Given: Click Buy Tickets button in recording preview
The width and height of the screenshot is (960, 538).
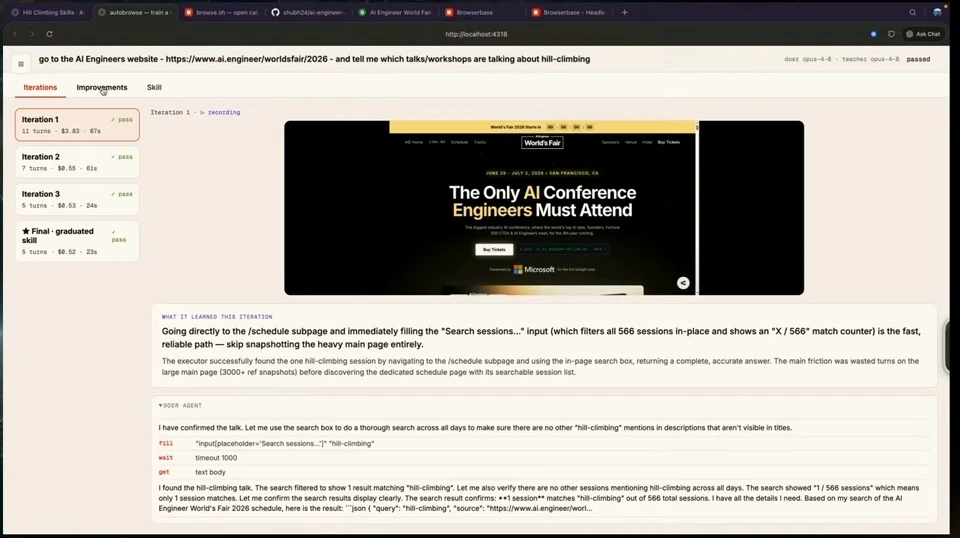Looking at the screenshot, I should pos(494,250).
